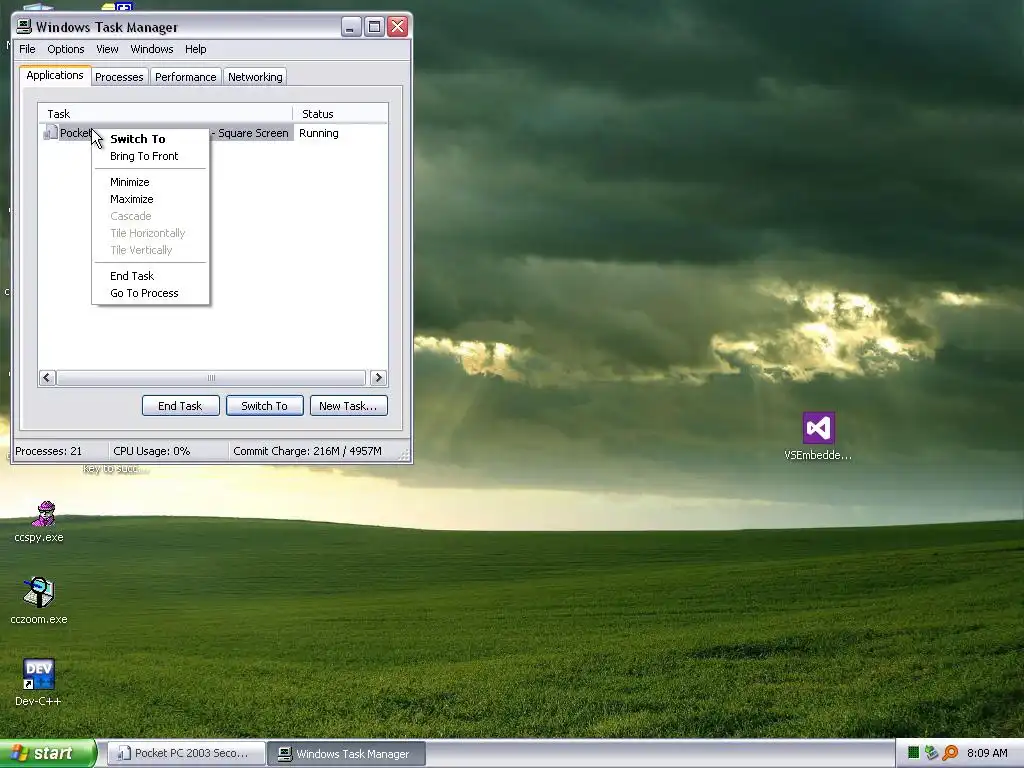Switch to the Performance tab
1024x768 pixels.
coord(185,77)
